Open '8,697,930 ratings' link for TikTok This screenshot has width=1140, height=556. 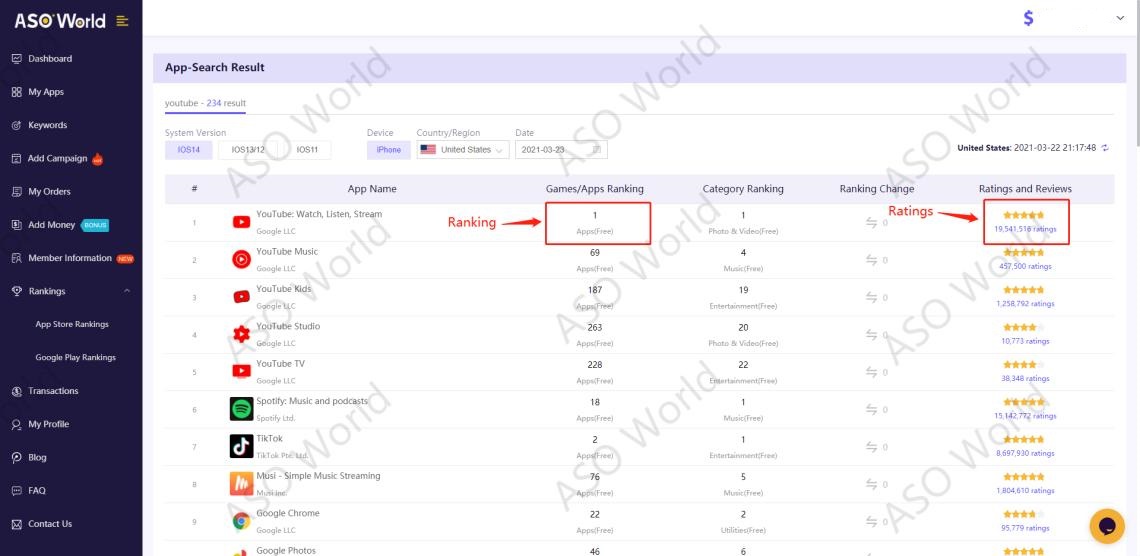[1025, 454]
